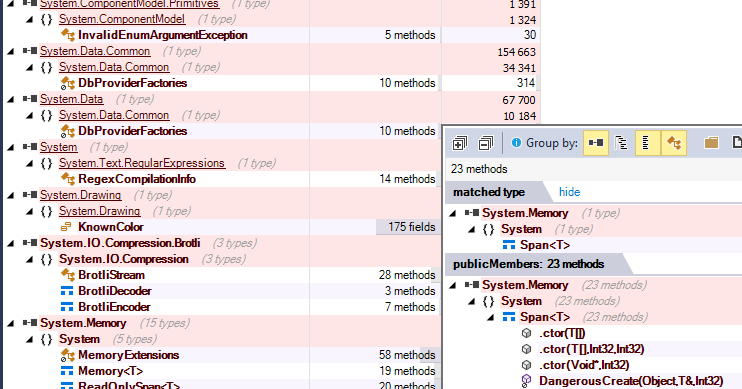Click the Collapse All icon in the popup toolbar

(486, 143)
